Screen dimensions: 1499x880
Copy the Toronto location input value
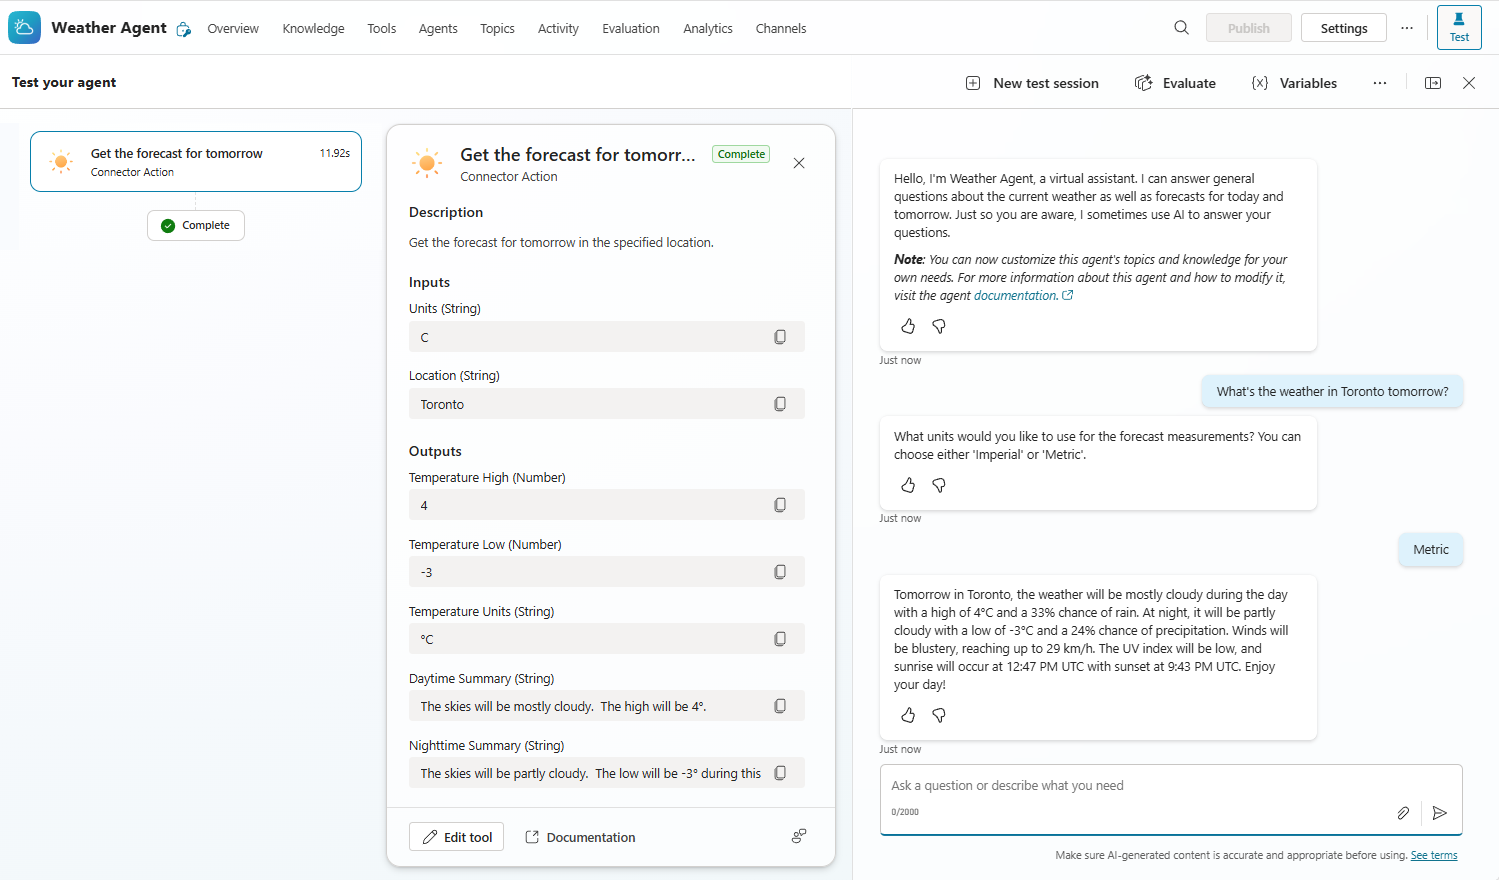(780, 403)
